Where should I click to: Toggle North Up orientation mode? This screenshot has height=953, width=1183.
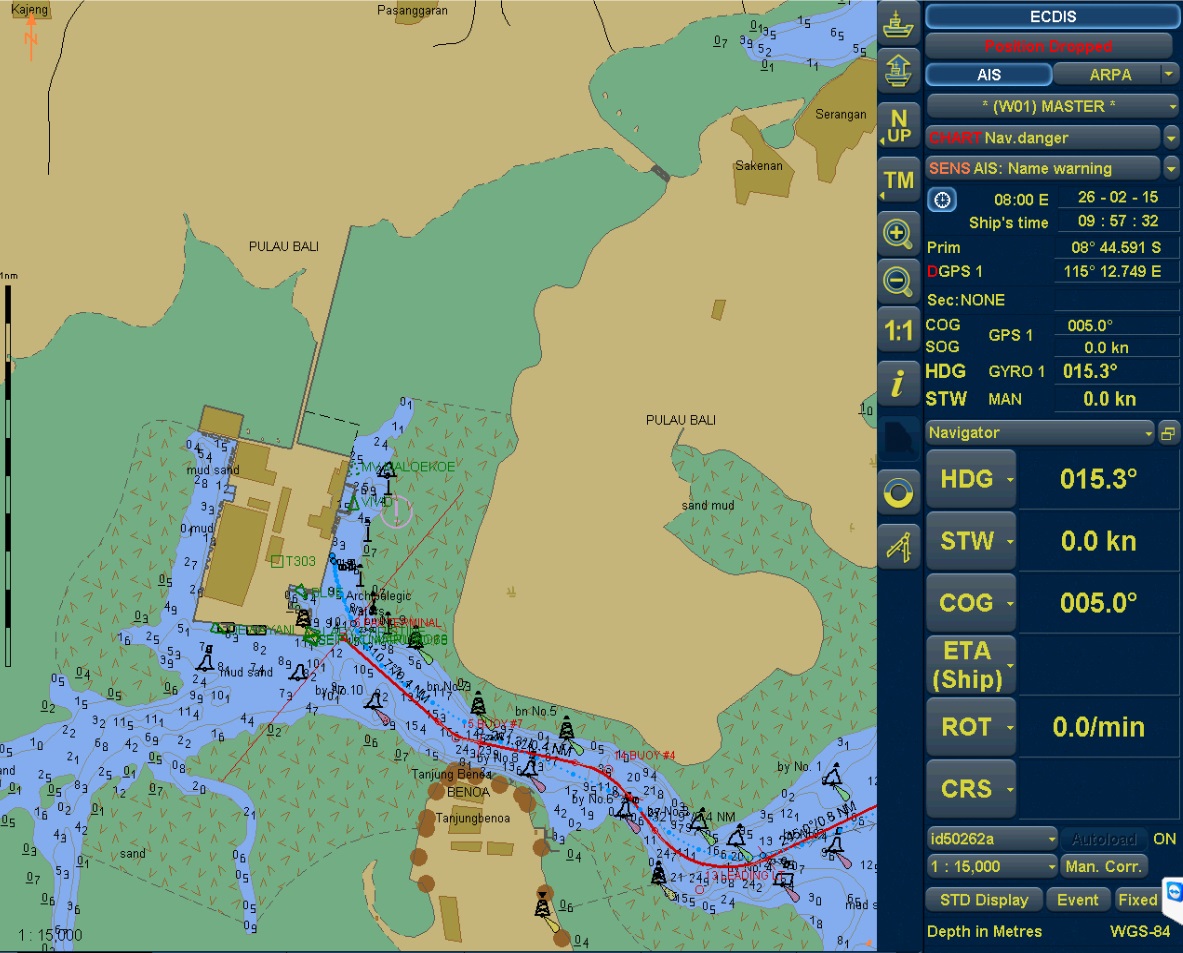pos(899,126)
